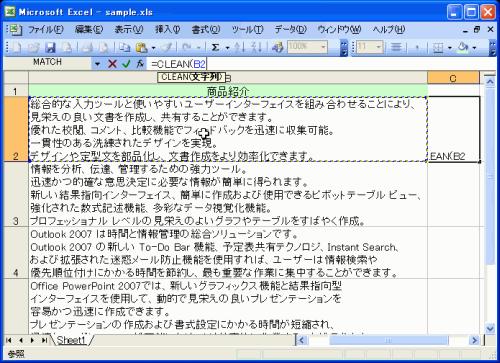This screenshot has height=363, width=500.
Task: Open the ファイル(F) menu
Action: 45,30
